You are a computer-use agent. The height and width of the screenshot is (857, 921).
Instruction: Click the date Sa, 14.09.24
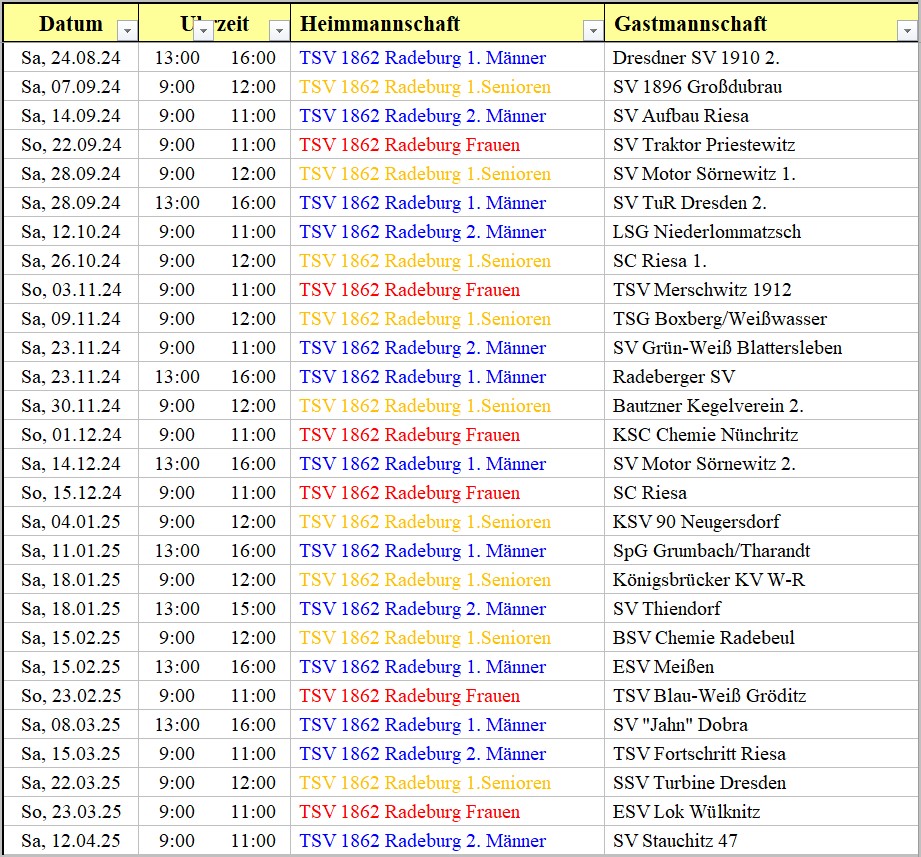click(x=70, y=116)
